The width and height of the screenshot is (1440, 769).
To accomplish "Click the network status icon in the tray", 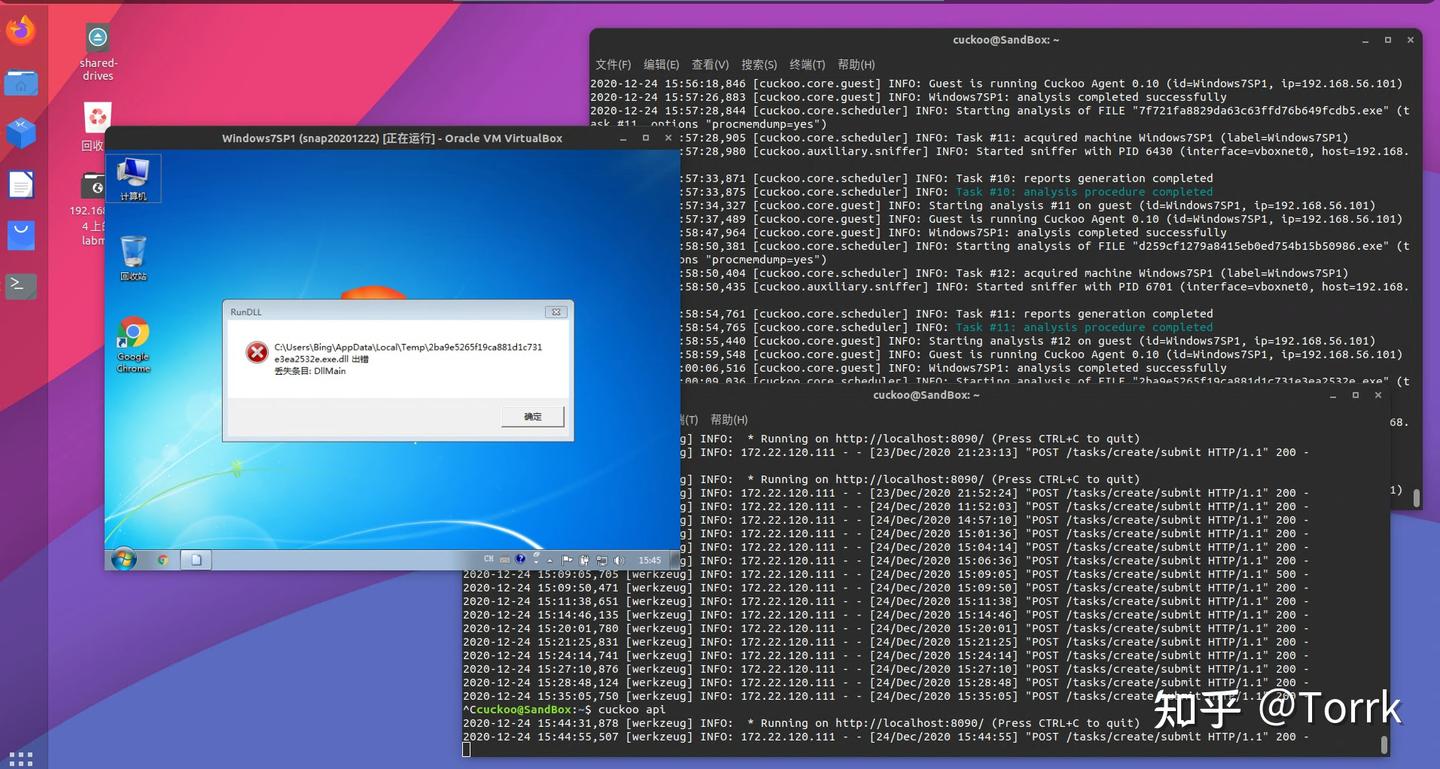I will (x=602, y=561).
